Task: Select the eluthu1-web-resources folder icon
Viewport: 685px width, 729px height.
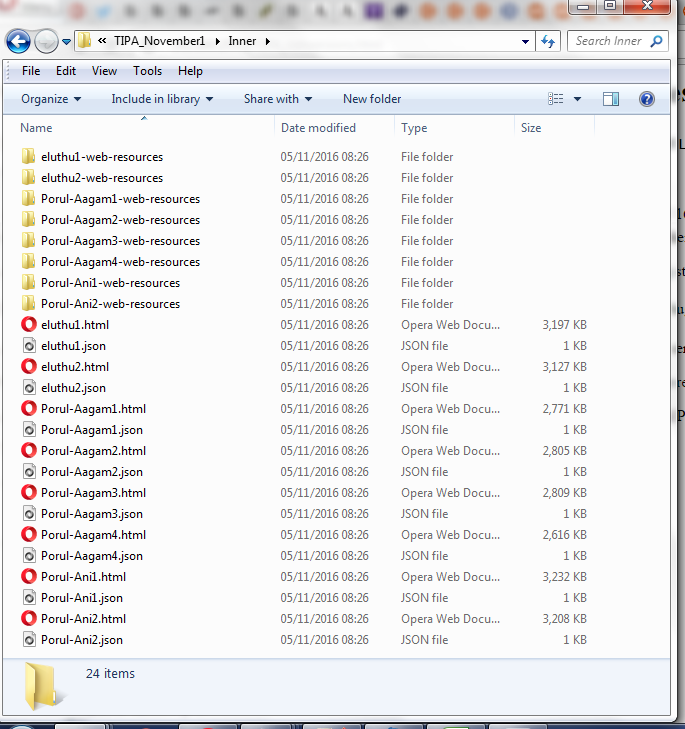Action: (28, 157)
